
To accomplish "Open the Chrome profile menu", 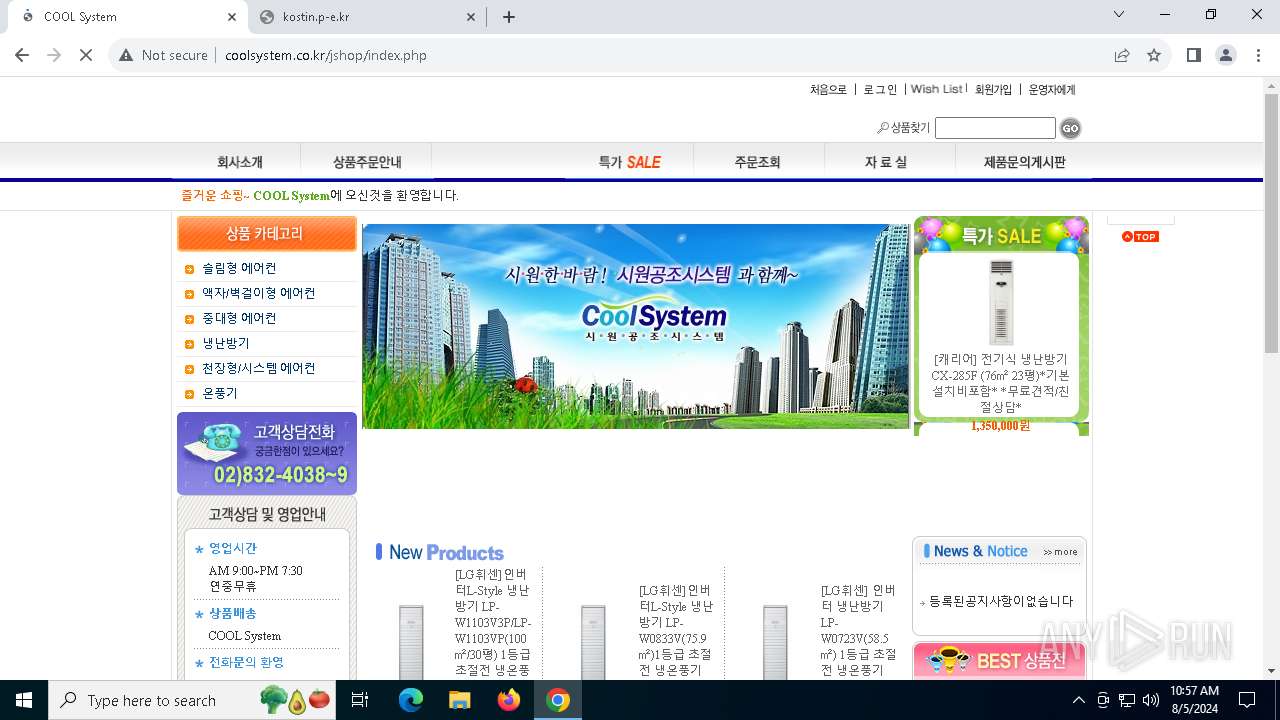I will tap(1226, 55).
